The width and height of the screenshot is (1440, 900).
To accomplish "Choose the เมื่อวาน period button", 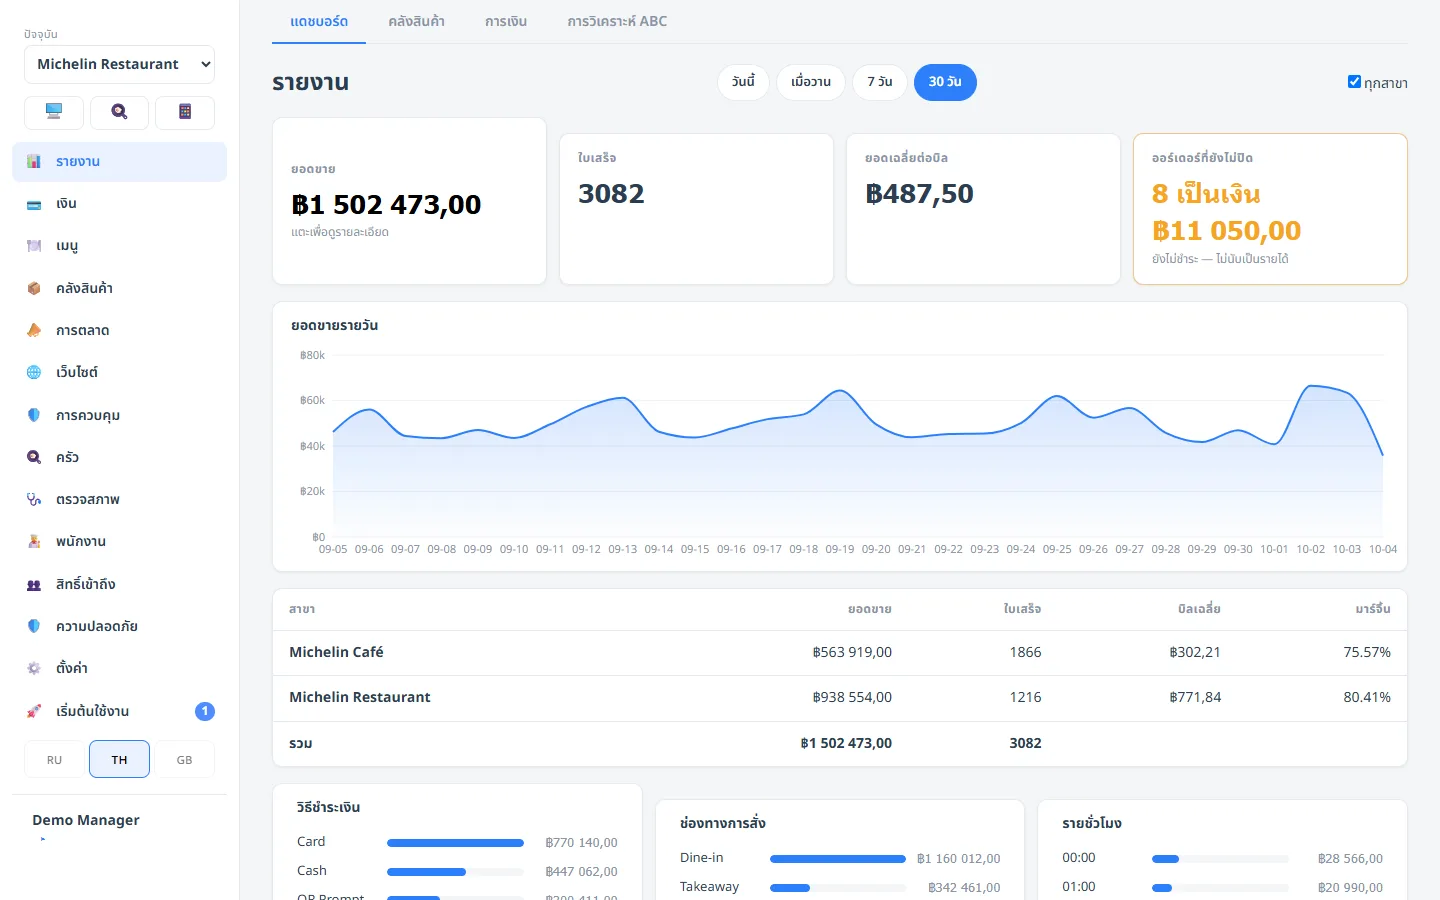I will coord(811,82).
